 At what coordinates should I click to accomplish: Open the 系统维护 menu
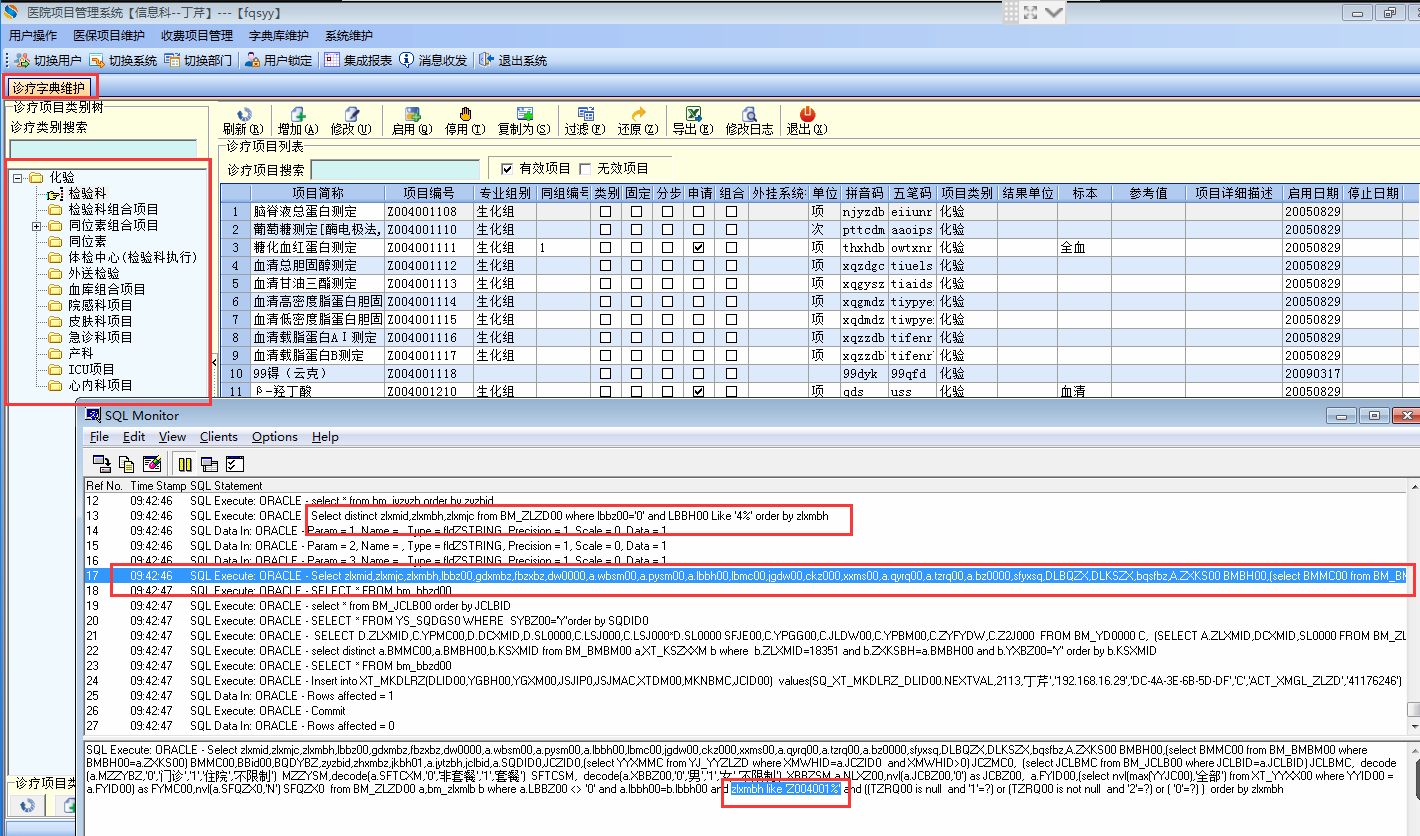(349, 36)
